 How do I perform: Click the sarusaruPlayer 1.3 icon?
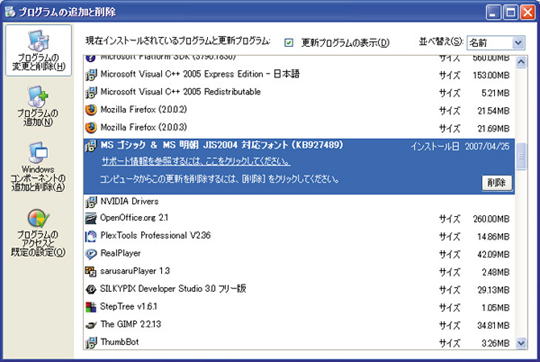[x=91, y=272]
